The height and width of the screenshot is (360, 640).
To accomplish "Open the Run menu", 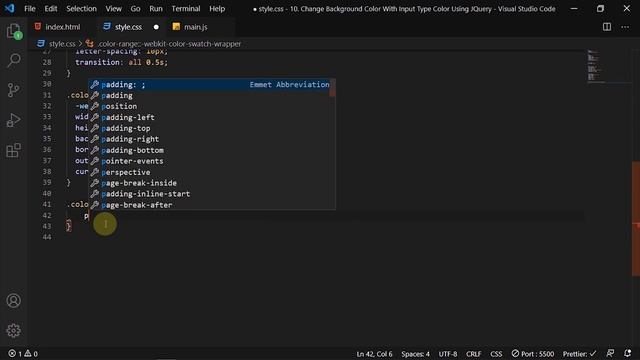I will point(156,9).
